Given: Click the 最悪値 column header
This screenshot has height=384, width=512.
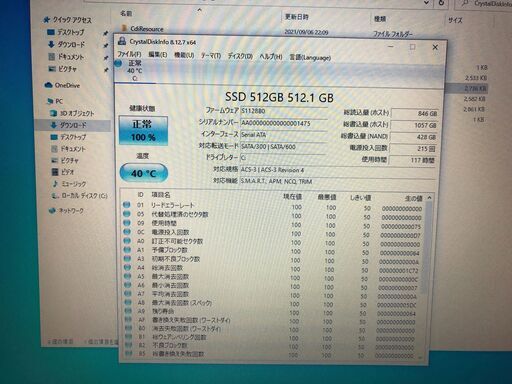Looking at the screenshot, I should (327, 197).
